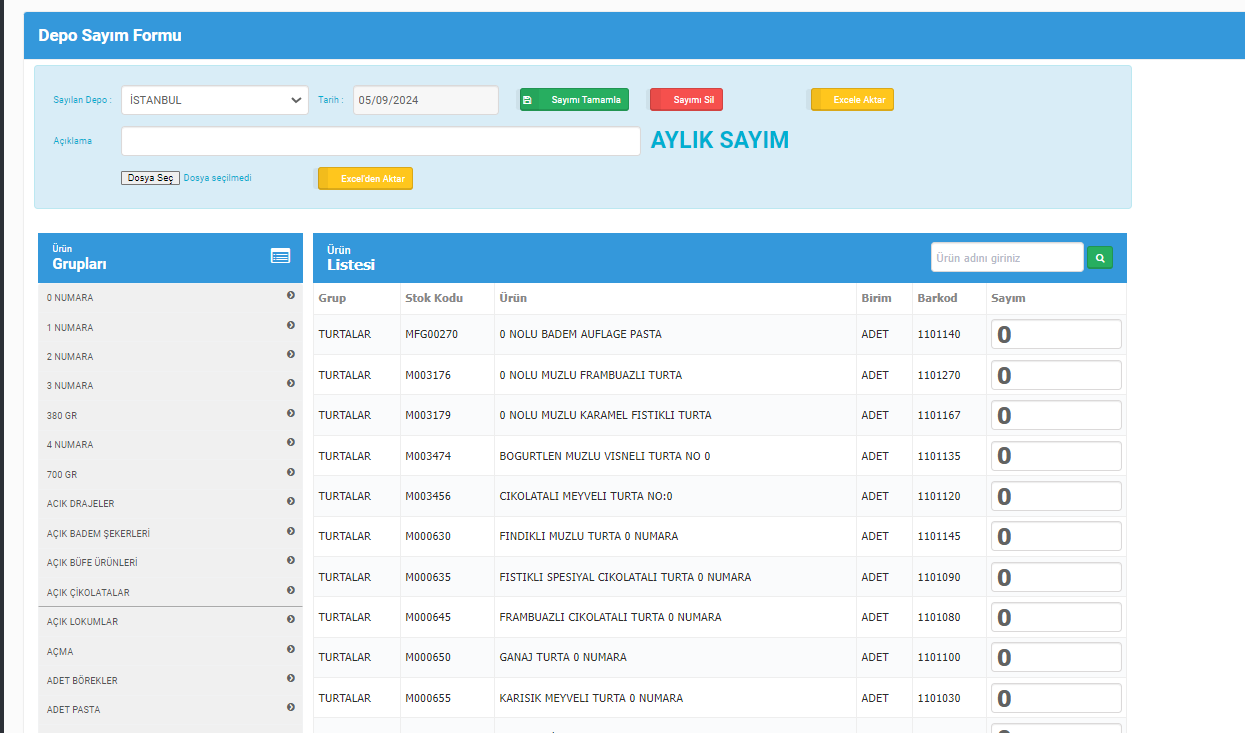This screenshot has height=733, width=1245.
Task: Select the ACIK DRAJELER product group
Action: coord(170,503)
